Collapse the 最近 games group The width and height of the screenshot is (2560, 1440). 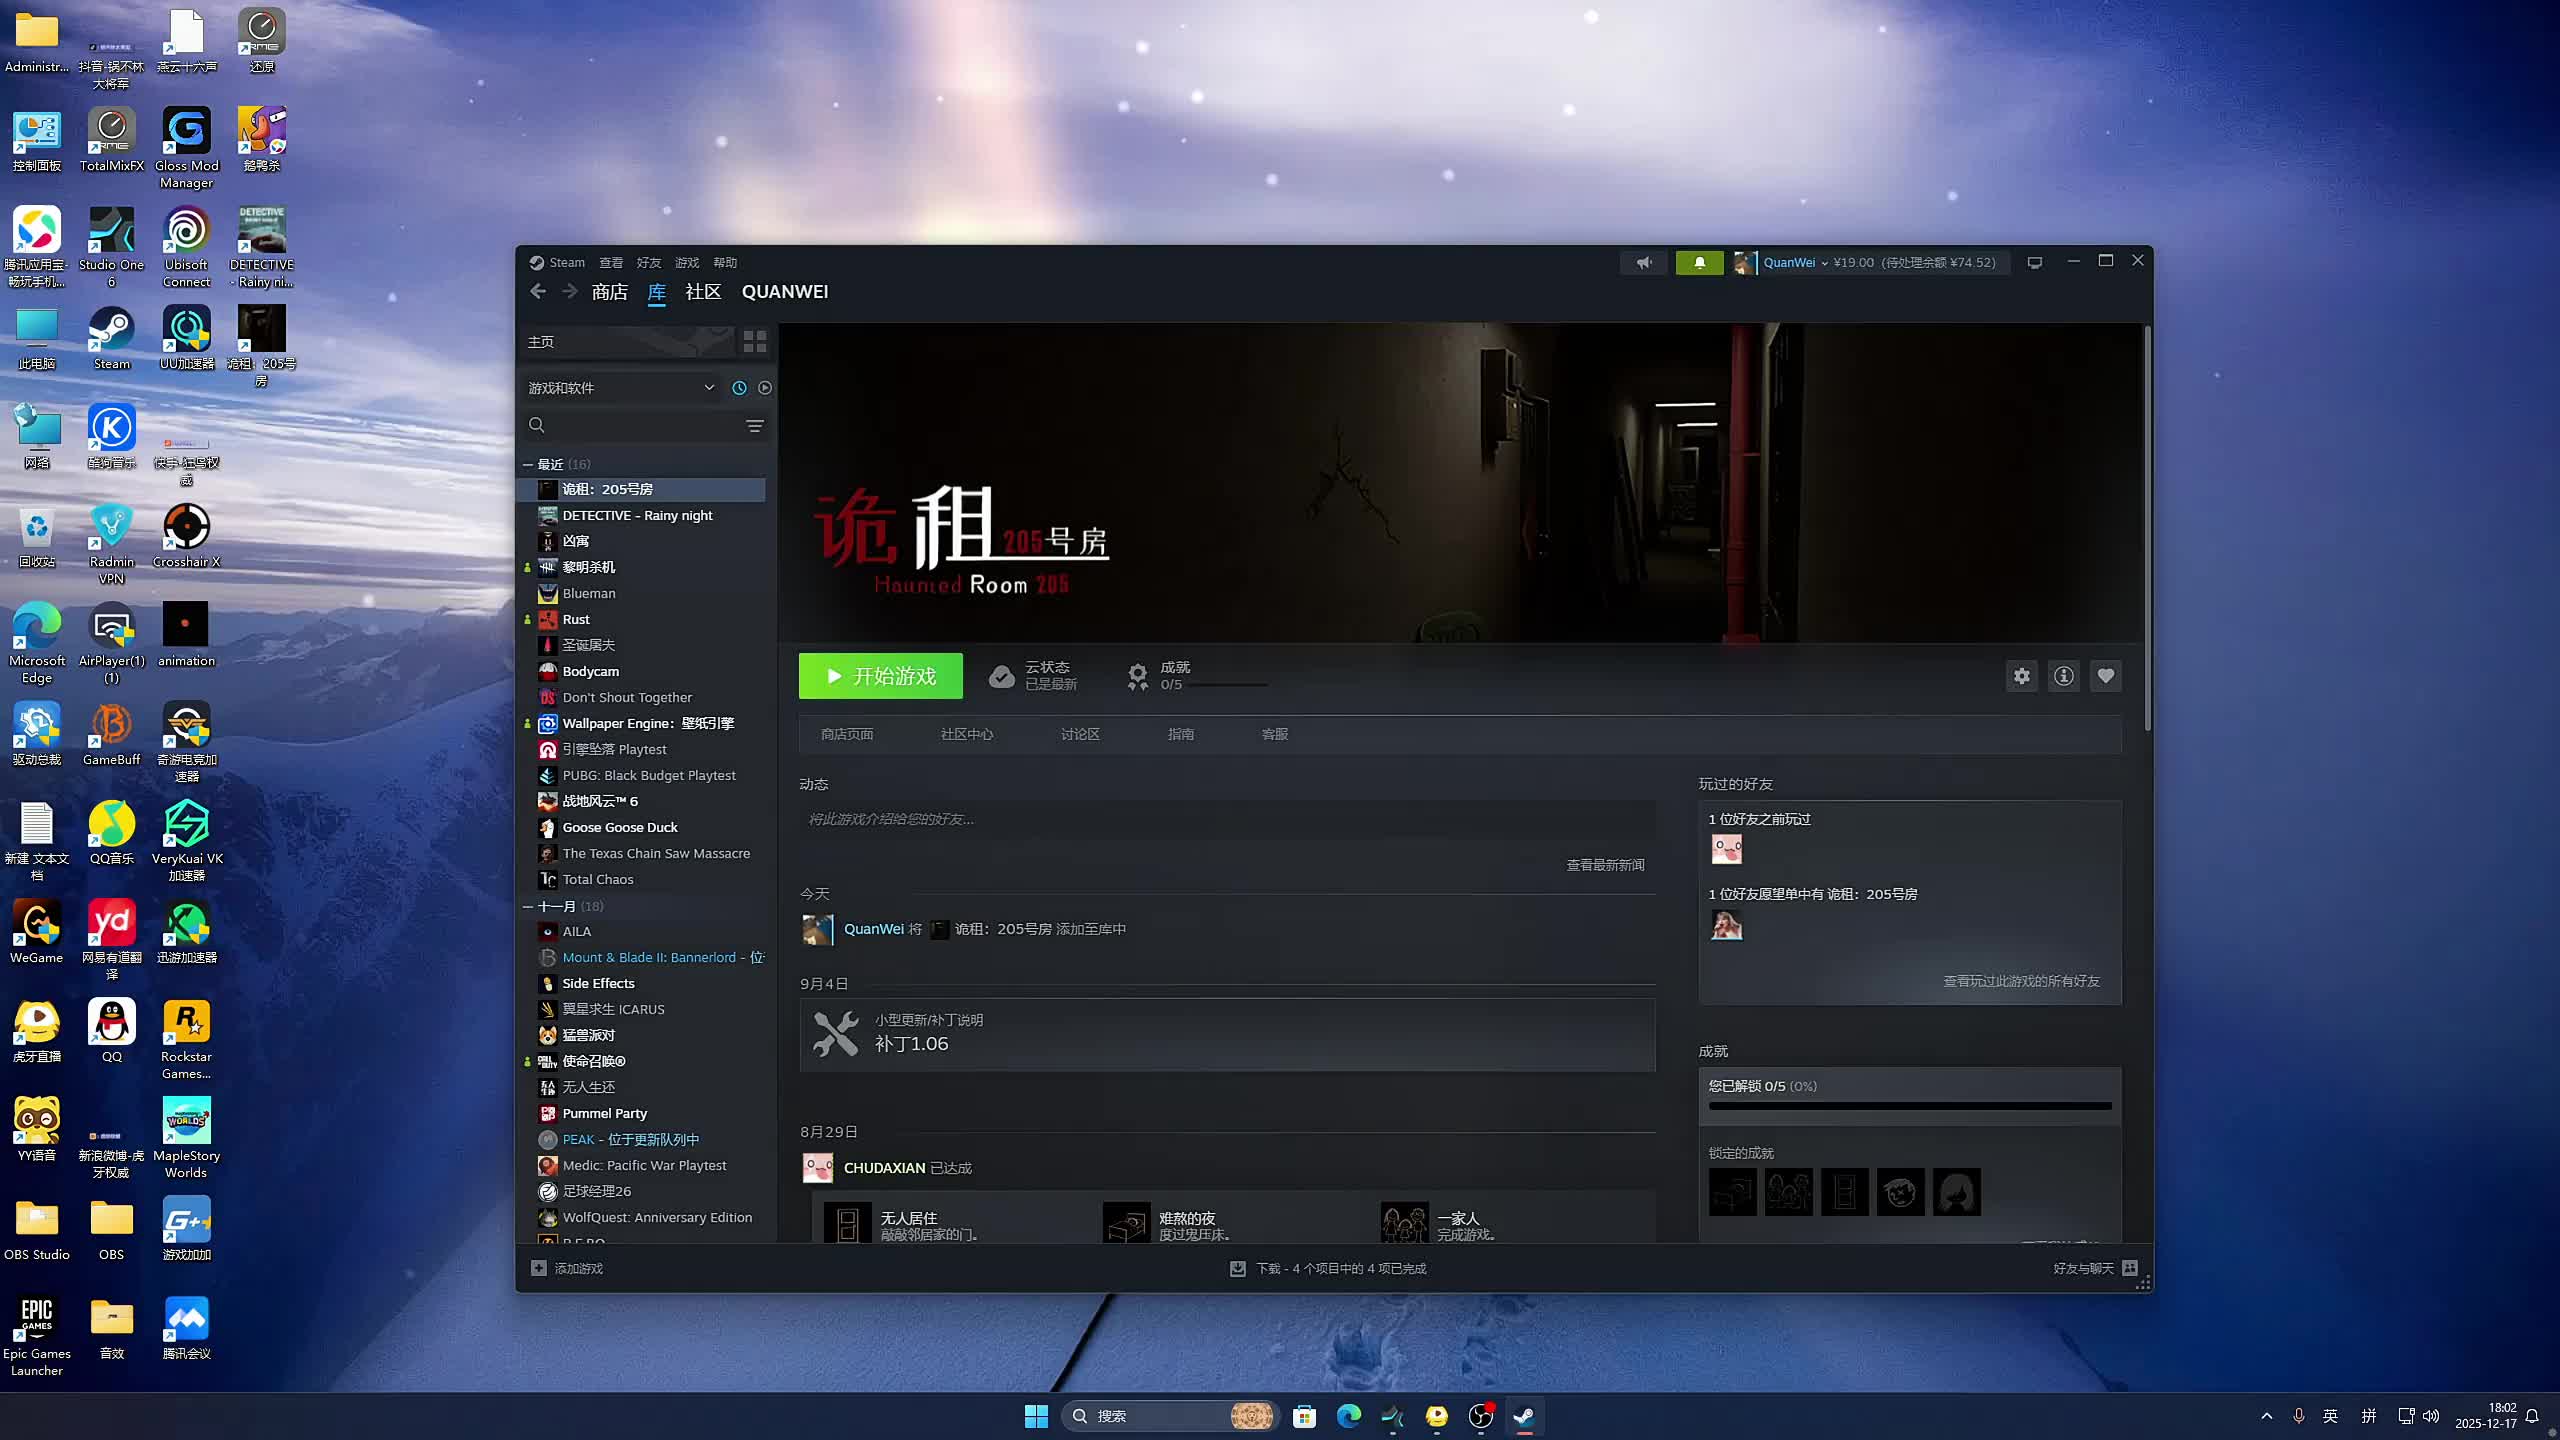tap(528, 464)
